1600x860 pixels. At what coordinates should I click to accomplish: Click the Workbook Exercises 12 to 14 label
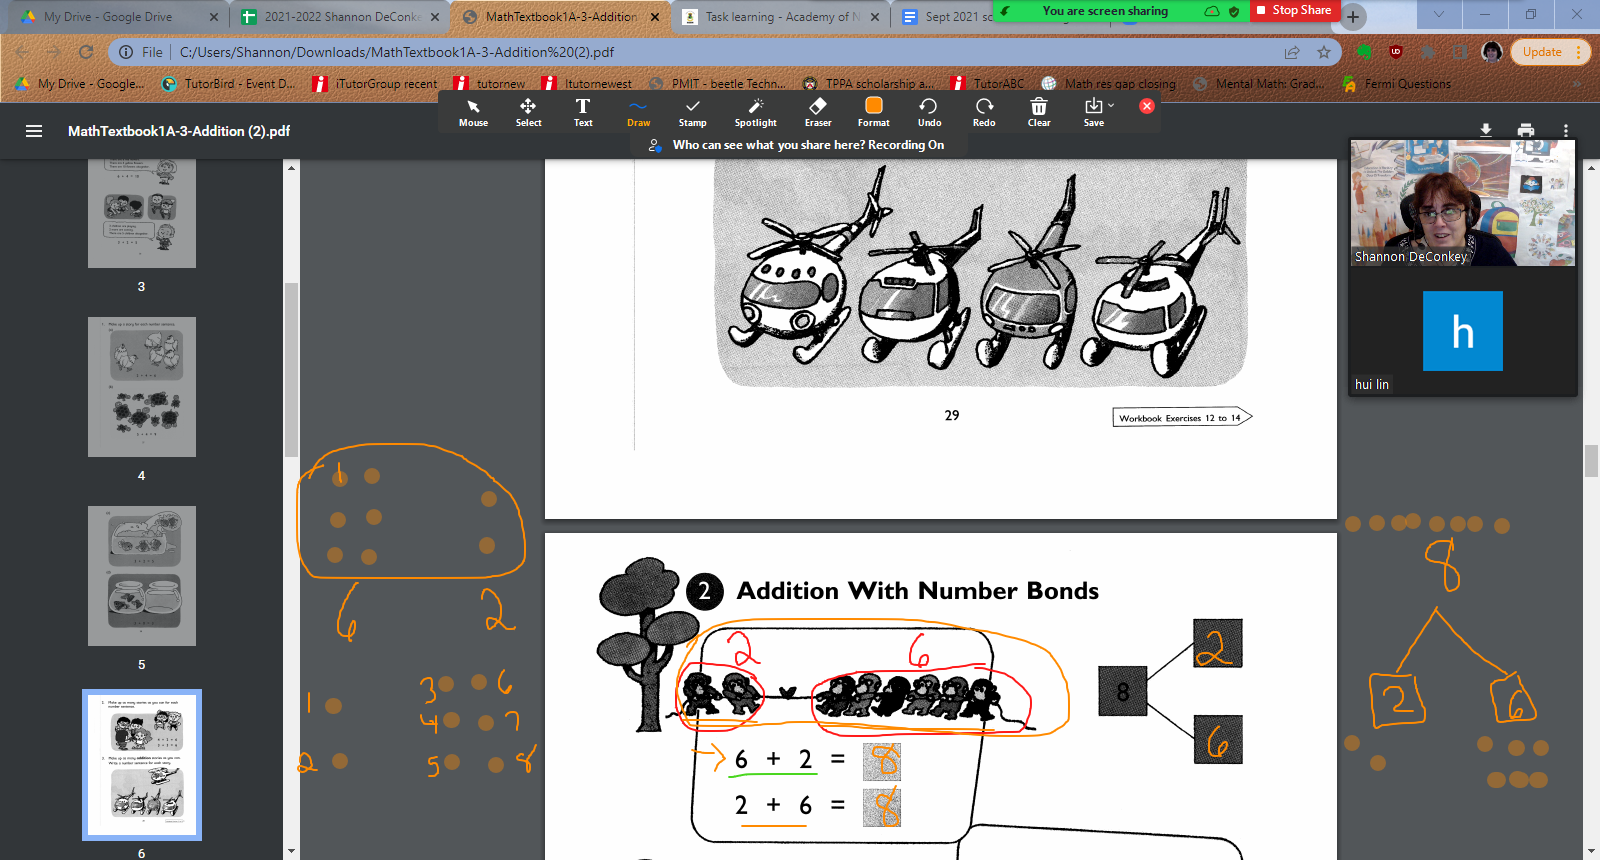(x=1182, y=418)
